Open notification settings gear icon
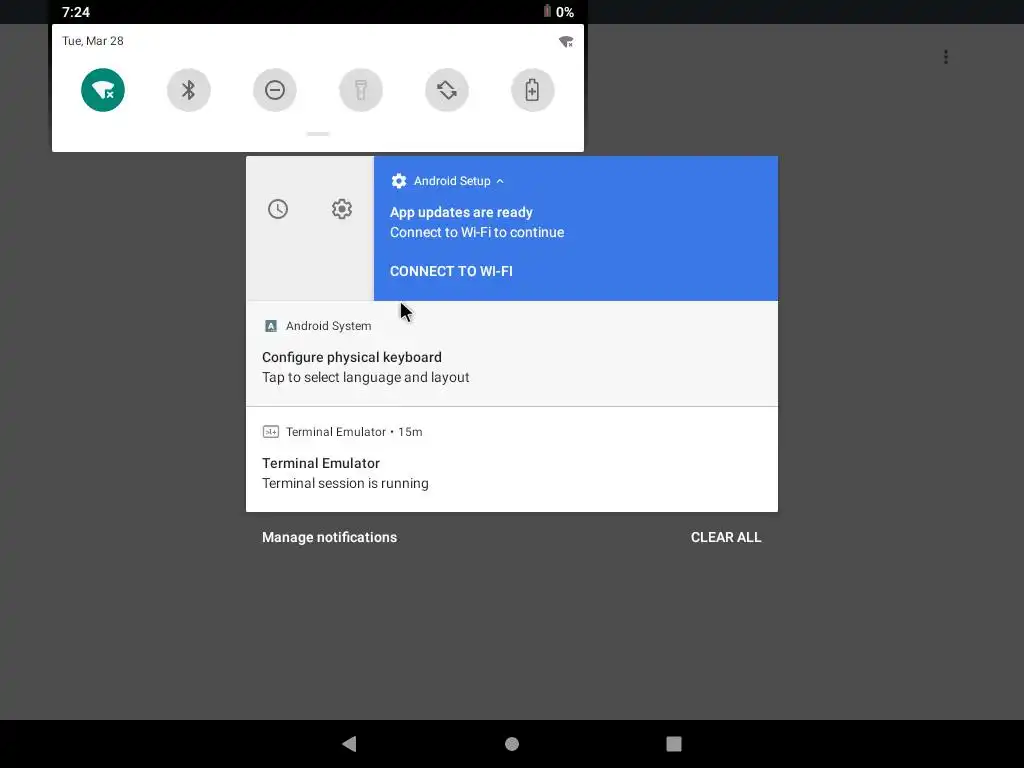The width and height of the screenshot is (1024, 768). 342,209
